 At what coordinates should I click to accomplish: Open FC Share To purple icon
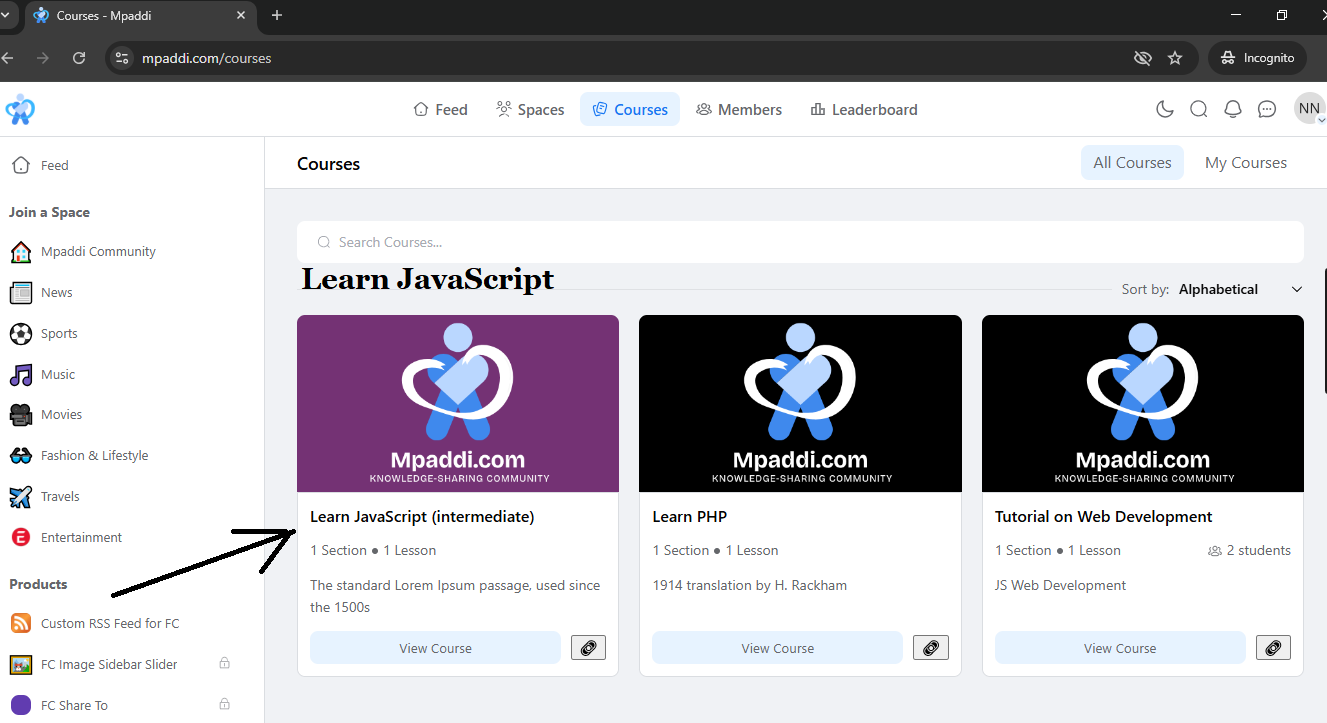click(x=20, y=705)
